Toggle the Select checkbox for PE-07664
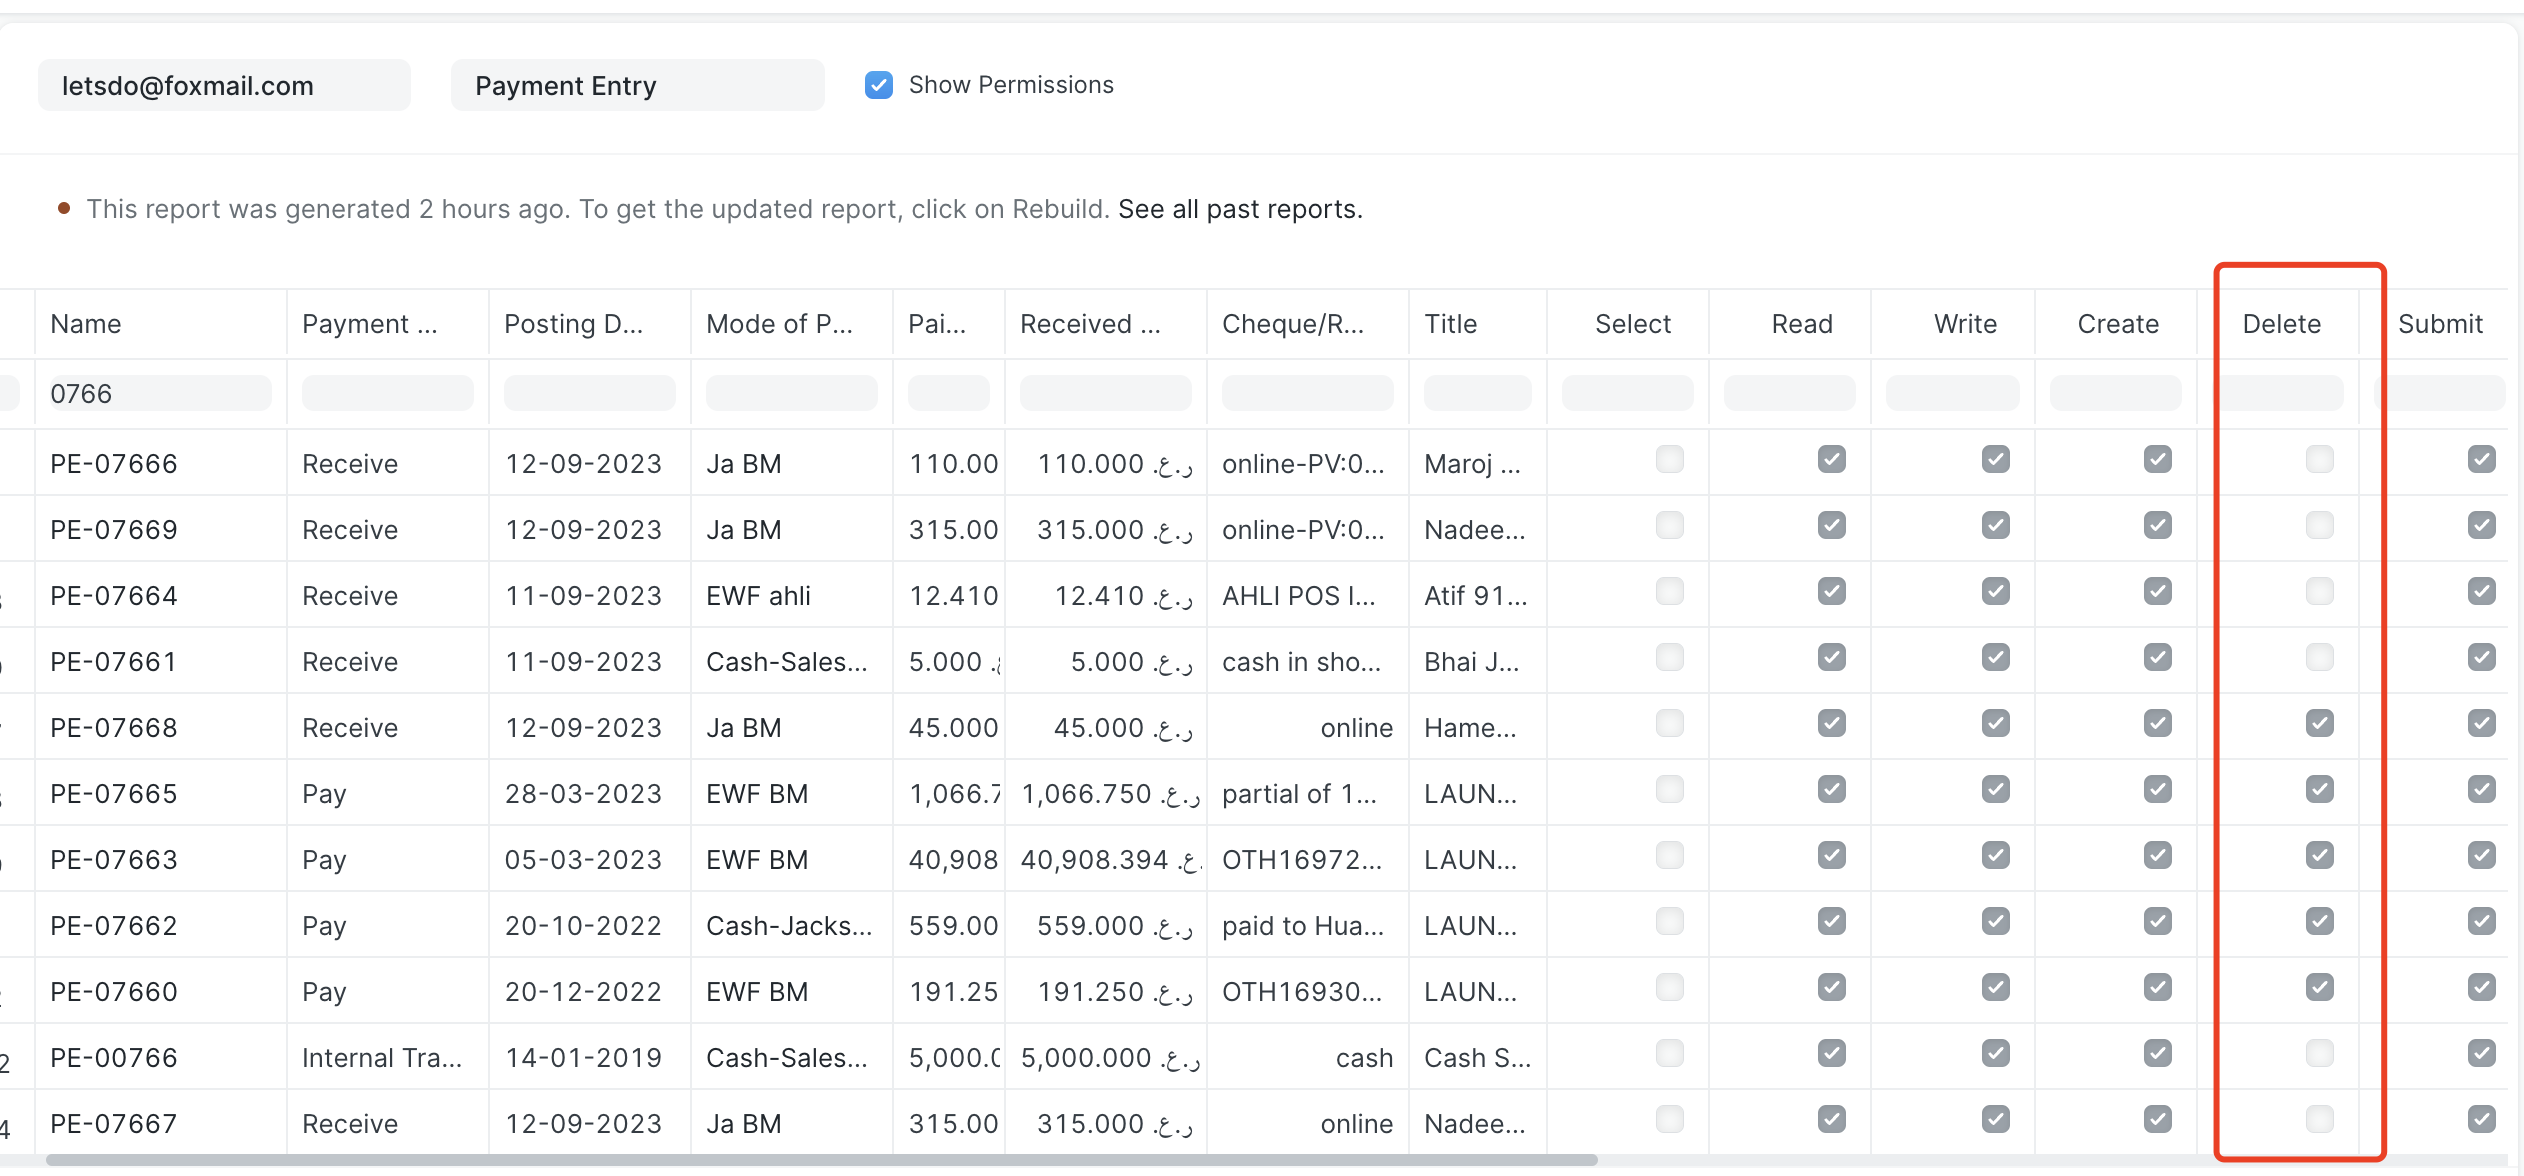The image size is (2524, 1176). point(1668,591)
